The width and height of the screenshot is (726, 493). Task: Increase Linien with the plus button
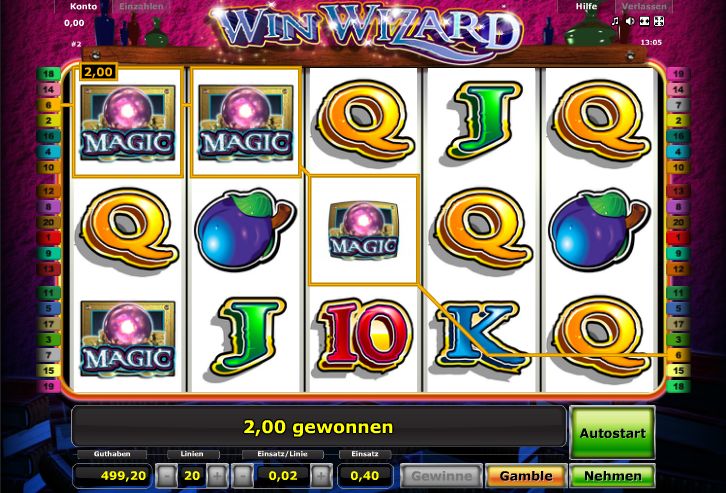coord(217,476)
